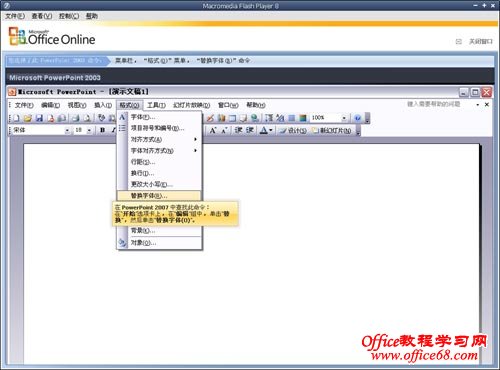Open the Font Color dropdown arrow
This screenshot has height=370, width=500.
[271, 130]
